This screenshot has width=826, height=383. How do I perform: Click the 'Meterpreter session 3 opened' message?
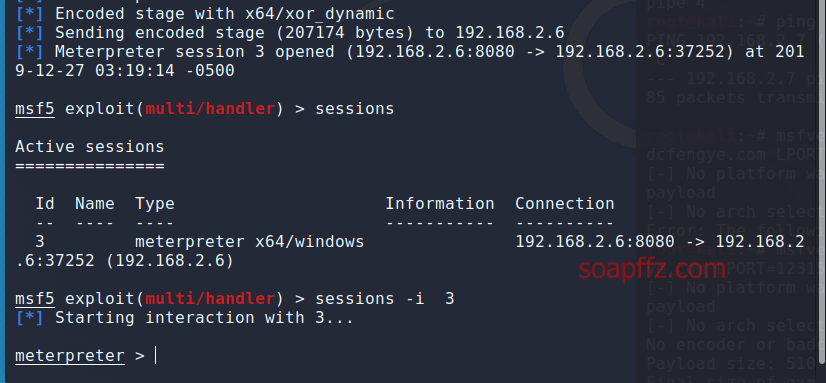[x=194, y=52]
